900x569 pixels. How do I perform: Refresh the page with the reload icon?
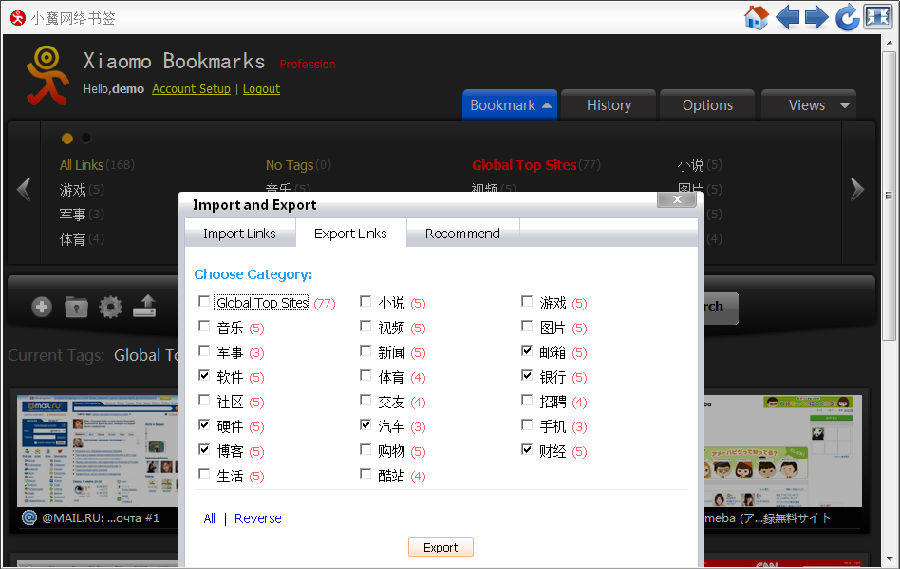point(847,17)
